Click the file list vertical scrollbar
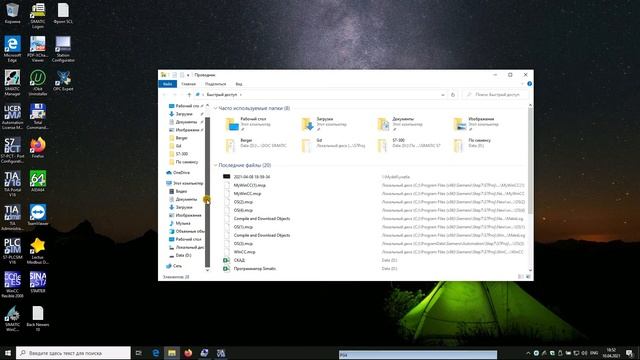Viewport: 640px width, 360px height. pos(530,161)
